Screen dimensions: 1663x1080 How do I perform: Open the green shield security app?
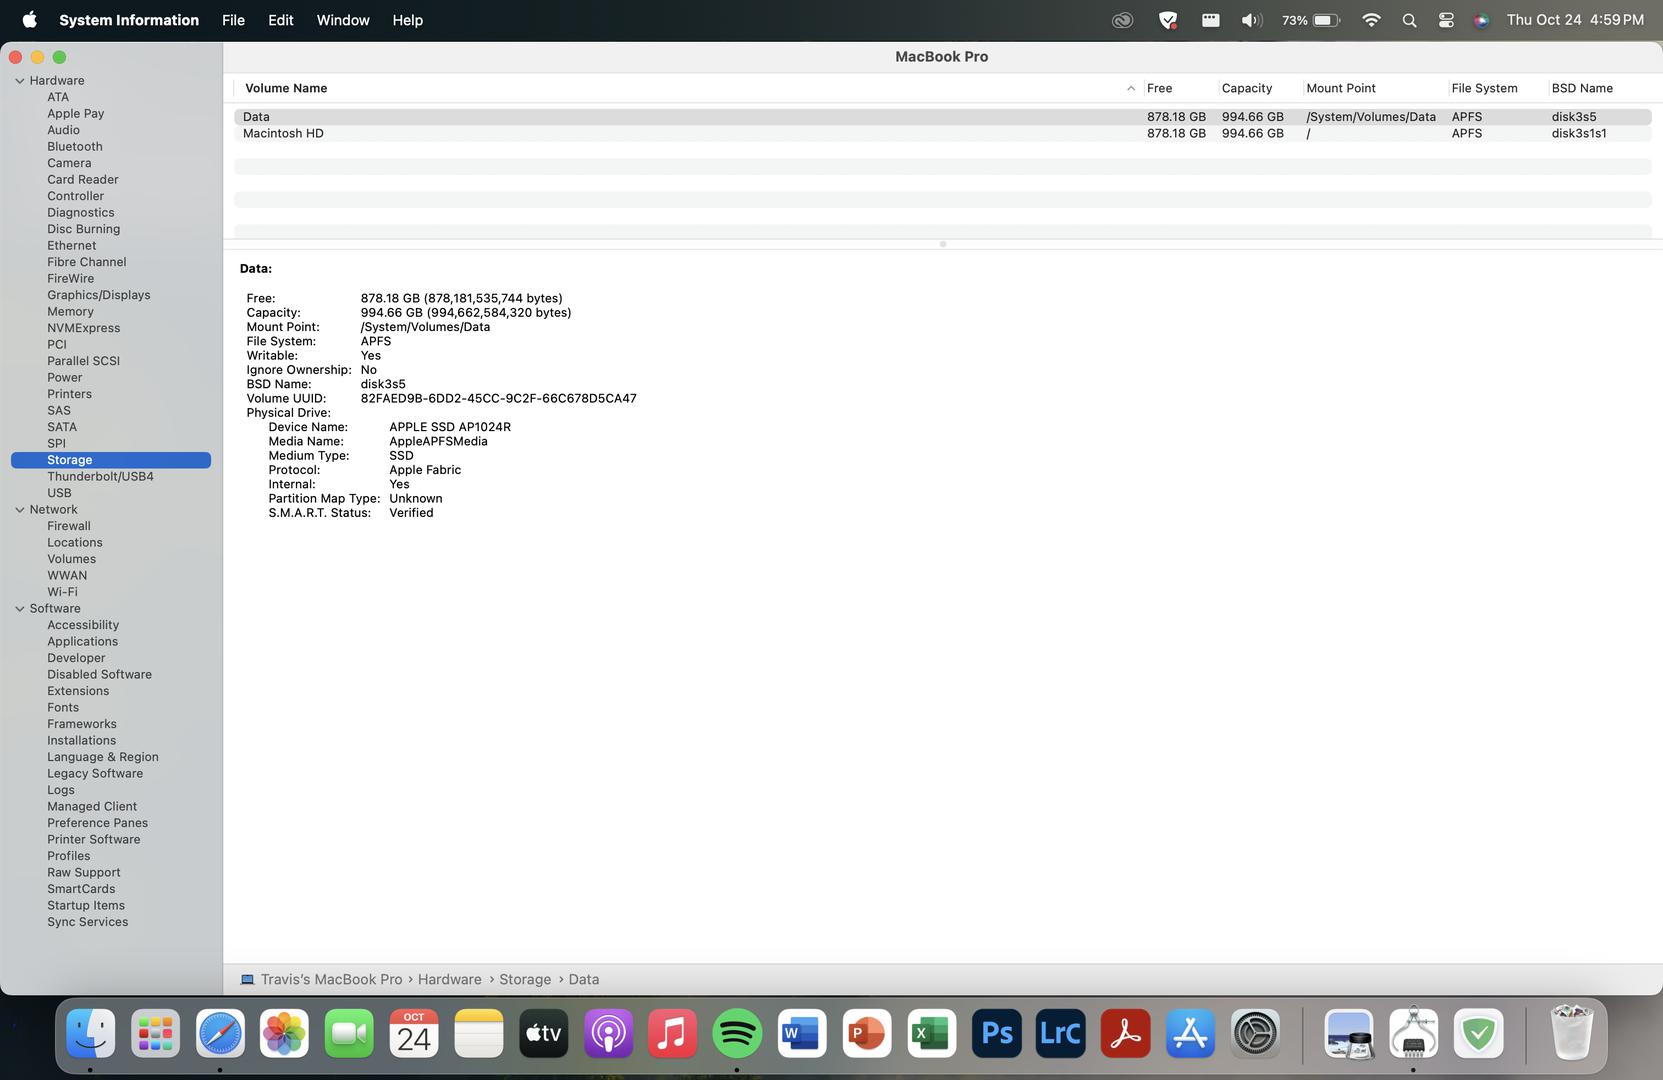pyautogui.click(x=1479, y=1033)
